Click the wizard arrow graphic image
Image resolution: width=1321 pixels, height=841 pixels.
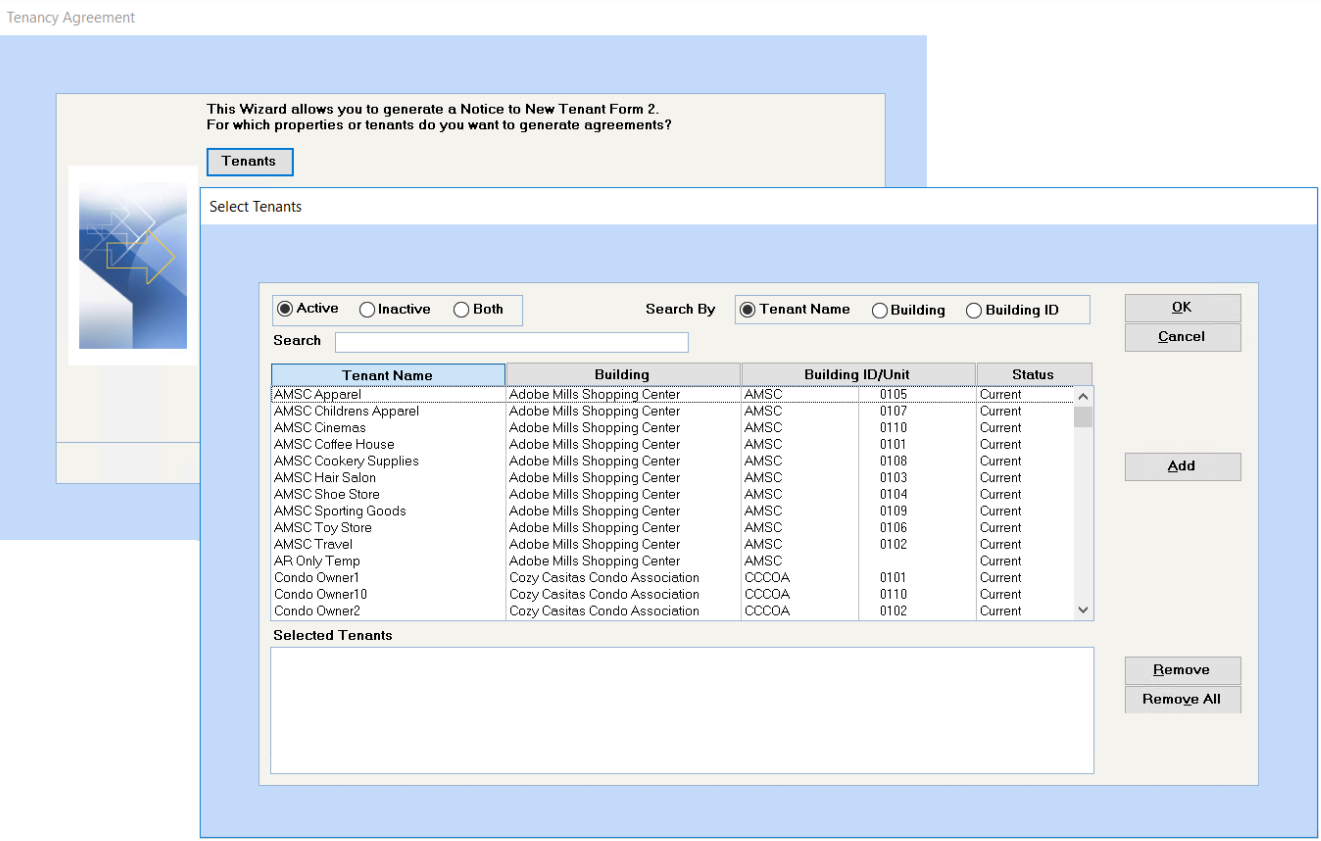click(x=133, y=265)
